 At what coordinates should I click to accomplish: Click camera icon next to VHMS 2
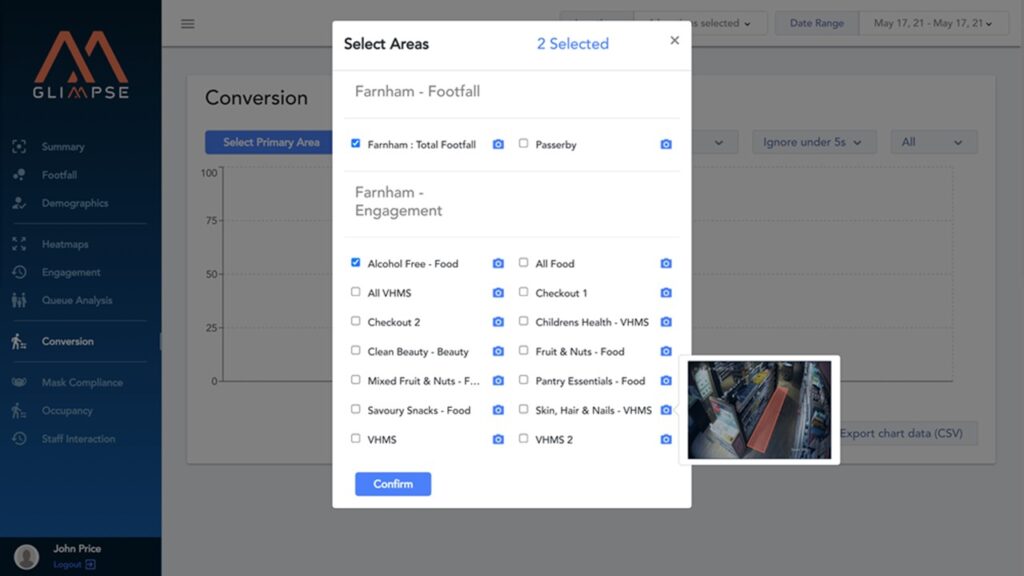click(666, 440)
